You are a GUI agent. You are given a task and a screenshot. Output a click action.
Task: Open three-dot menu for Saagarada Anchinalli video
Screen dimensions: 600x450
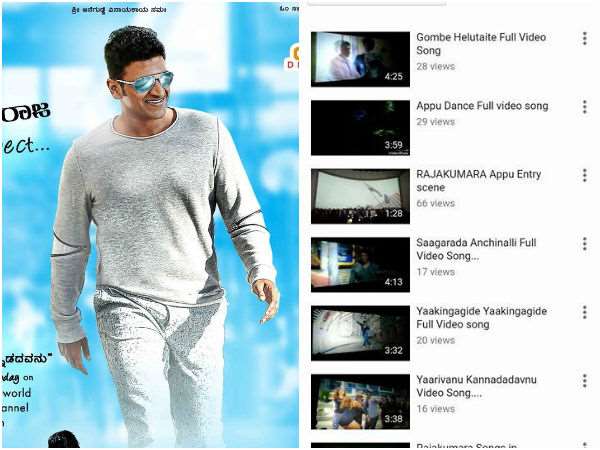[584, 244]
